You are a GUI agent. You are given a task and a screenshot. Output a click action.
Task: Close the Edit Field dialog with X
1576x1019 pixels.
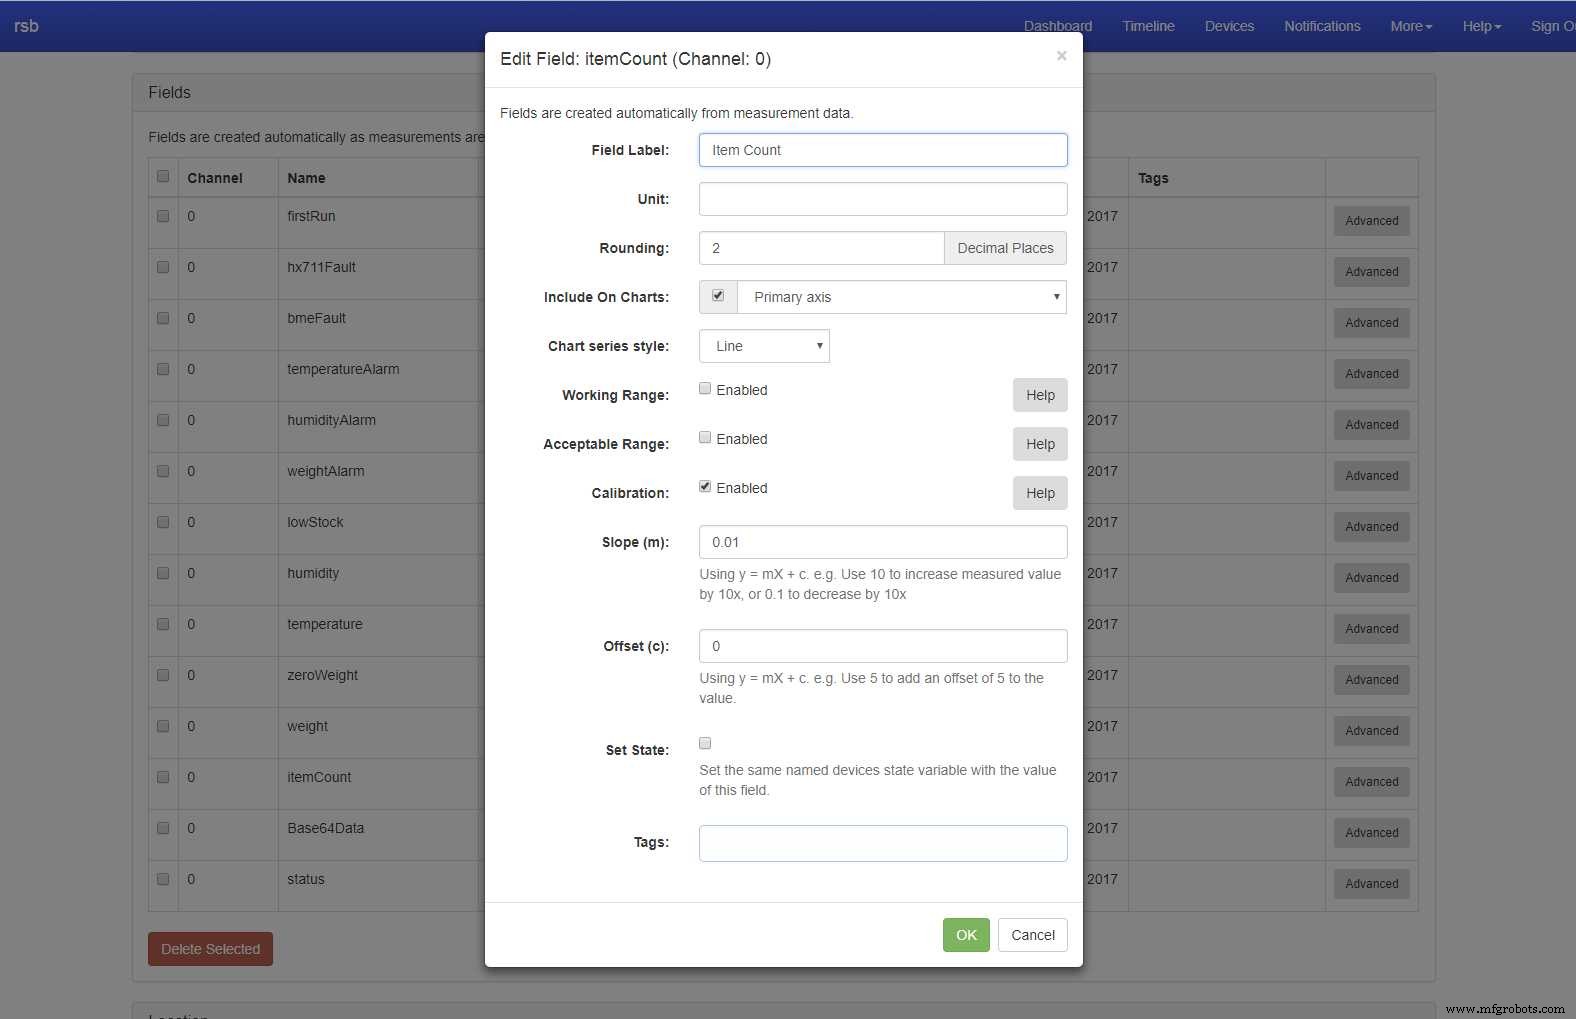1061,56
